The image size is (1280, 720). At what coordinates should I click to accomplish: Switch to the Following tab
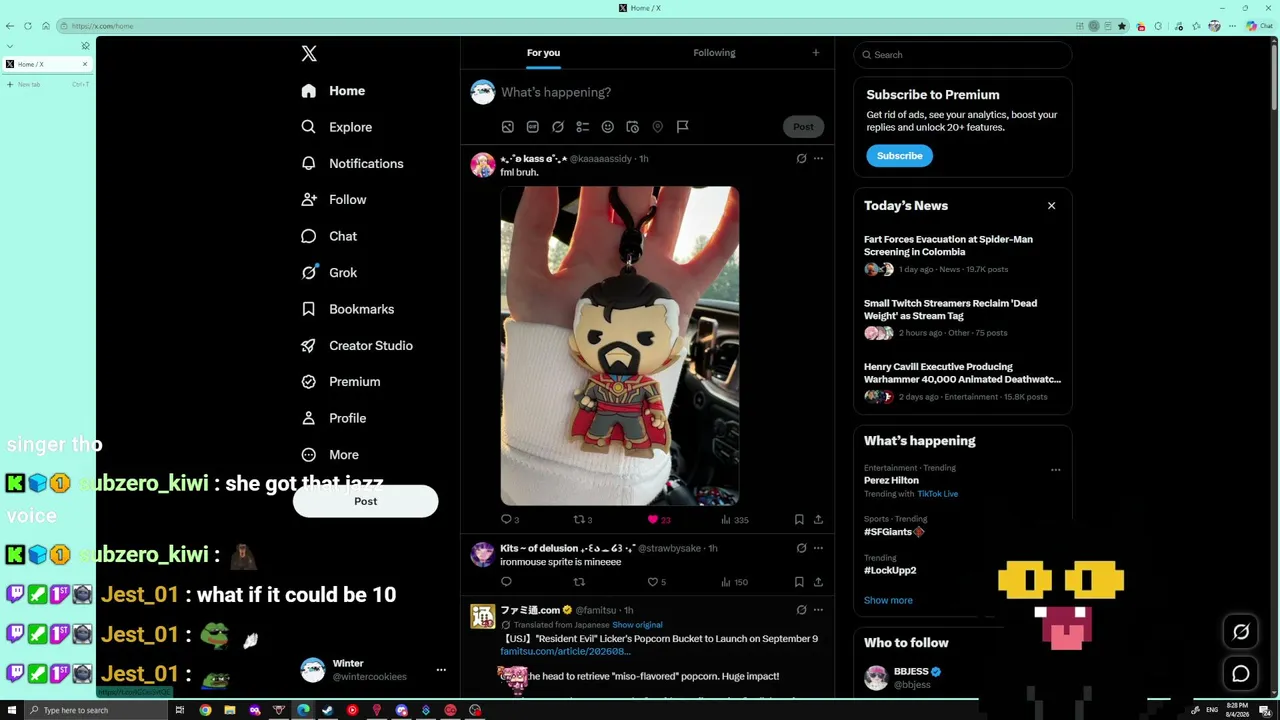click(714, 53)
